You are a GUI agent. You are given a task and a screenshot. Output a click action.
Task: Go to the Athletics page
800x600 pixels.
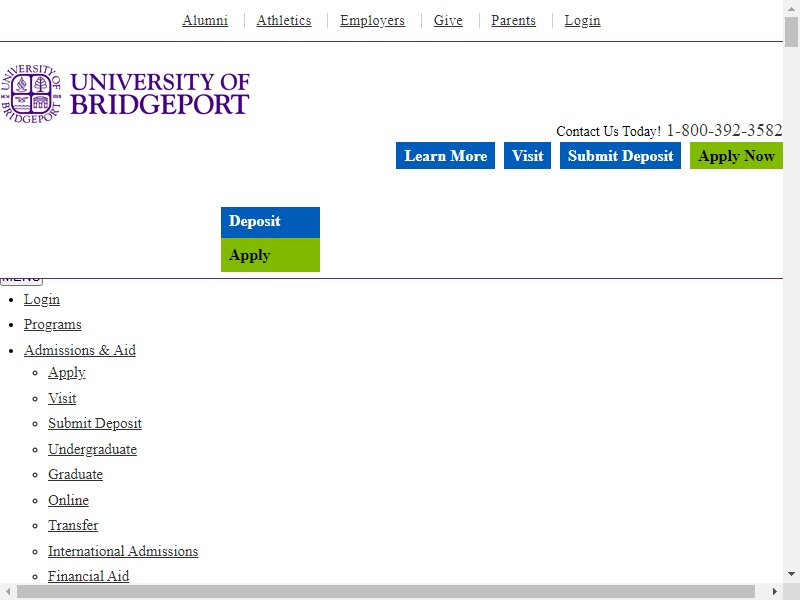(284, 20)
